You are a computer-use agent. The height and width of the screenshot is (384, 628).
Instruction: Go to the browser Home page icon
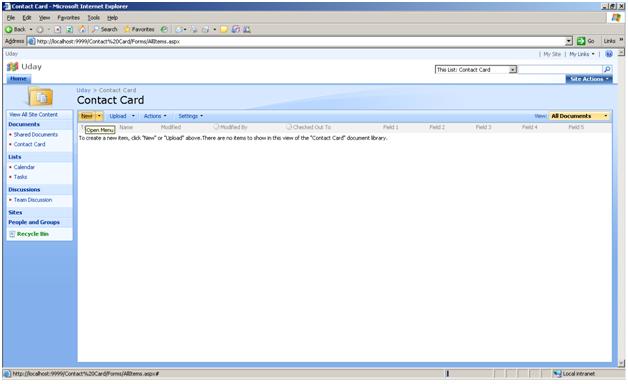point(82,29)
